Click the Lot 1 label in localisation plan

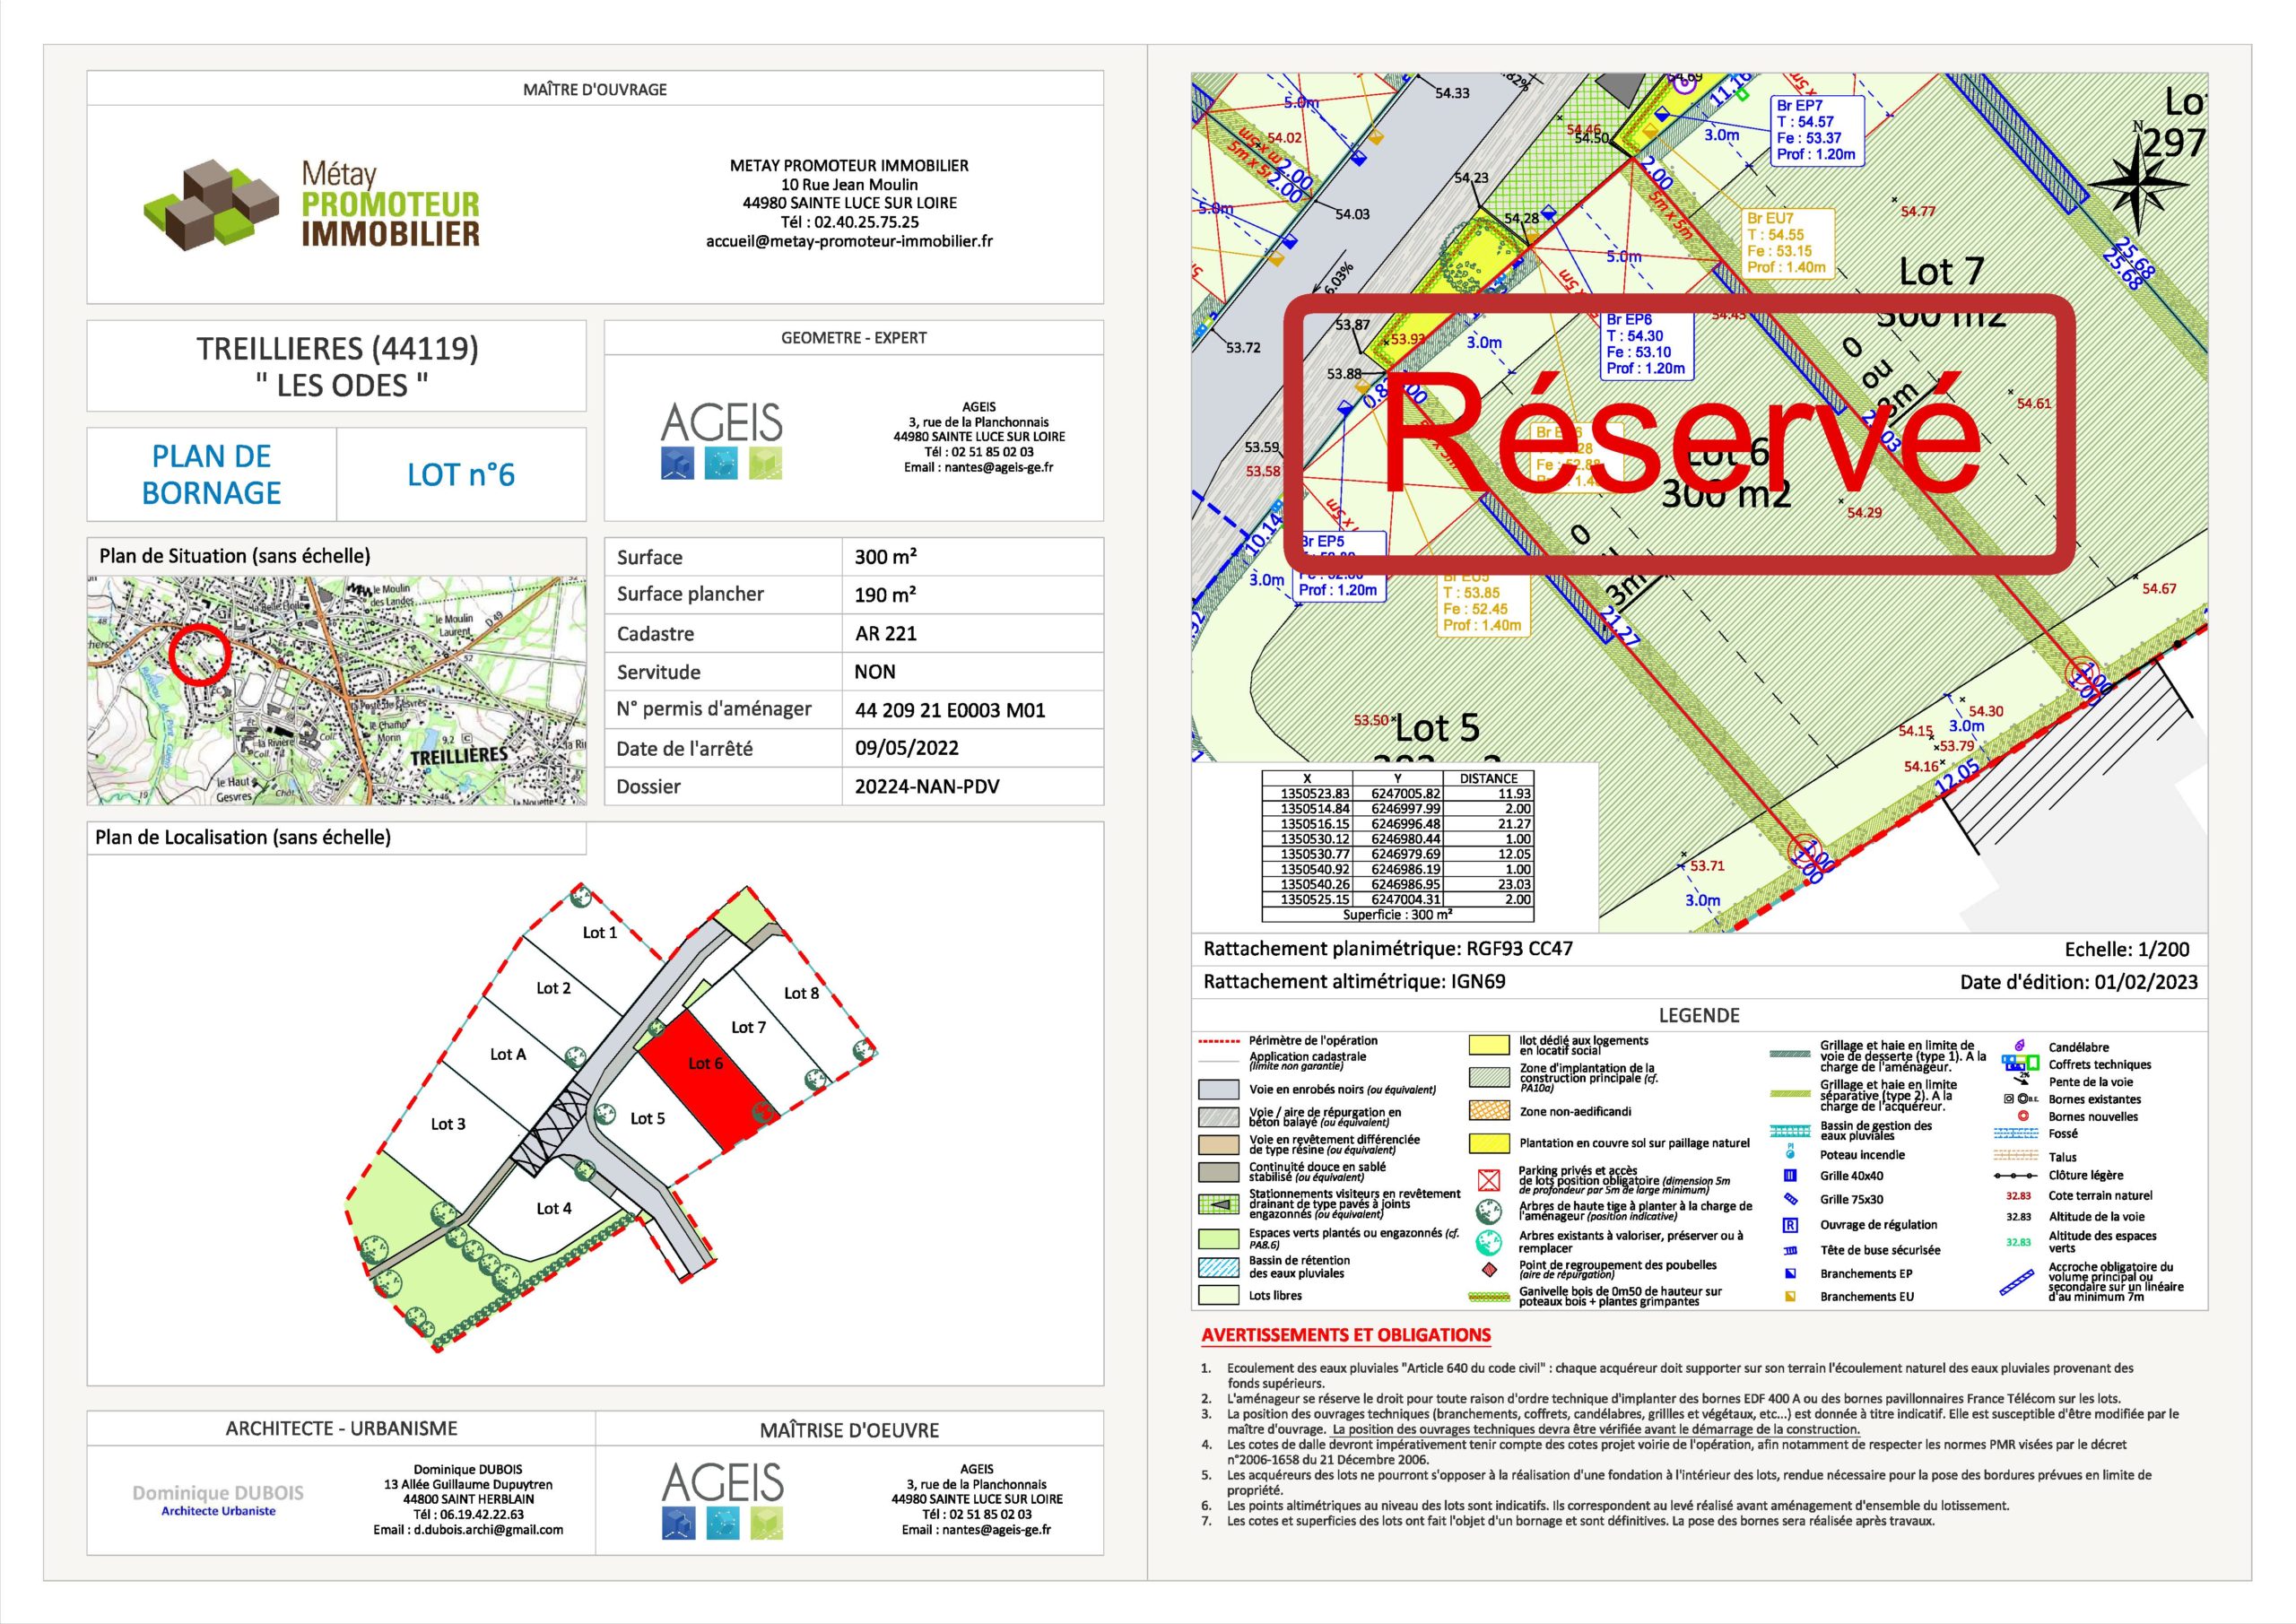click(x=600, y=932)
